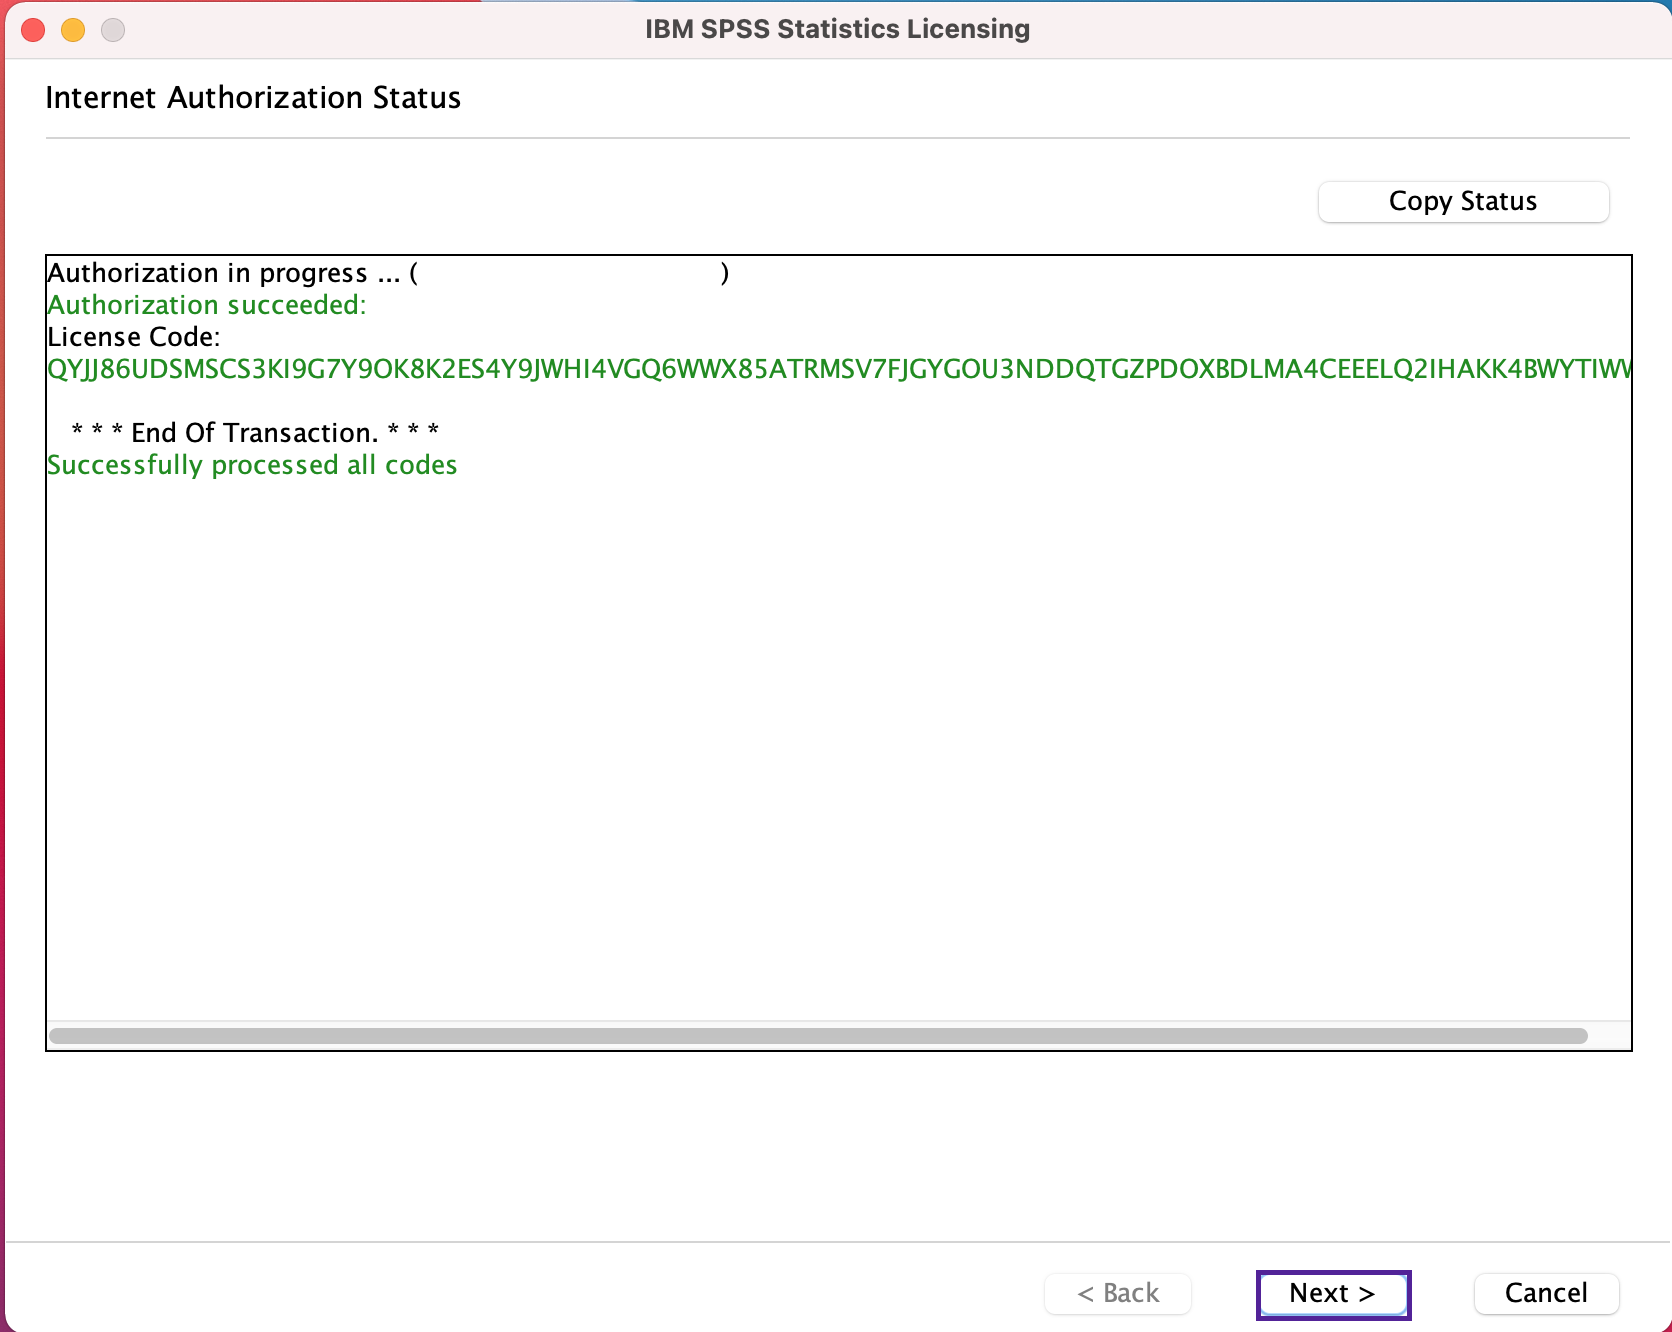Click 'Internet Authorization Status' heading
Image resolution: width=1672 pixels, height=1332 pixels.
coord(253,98)
